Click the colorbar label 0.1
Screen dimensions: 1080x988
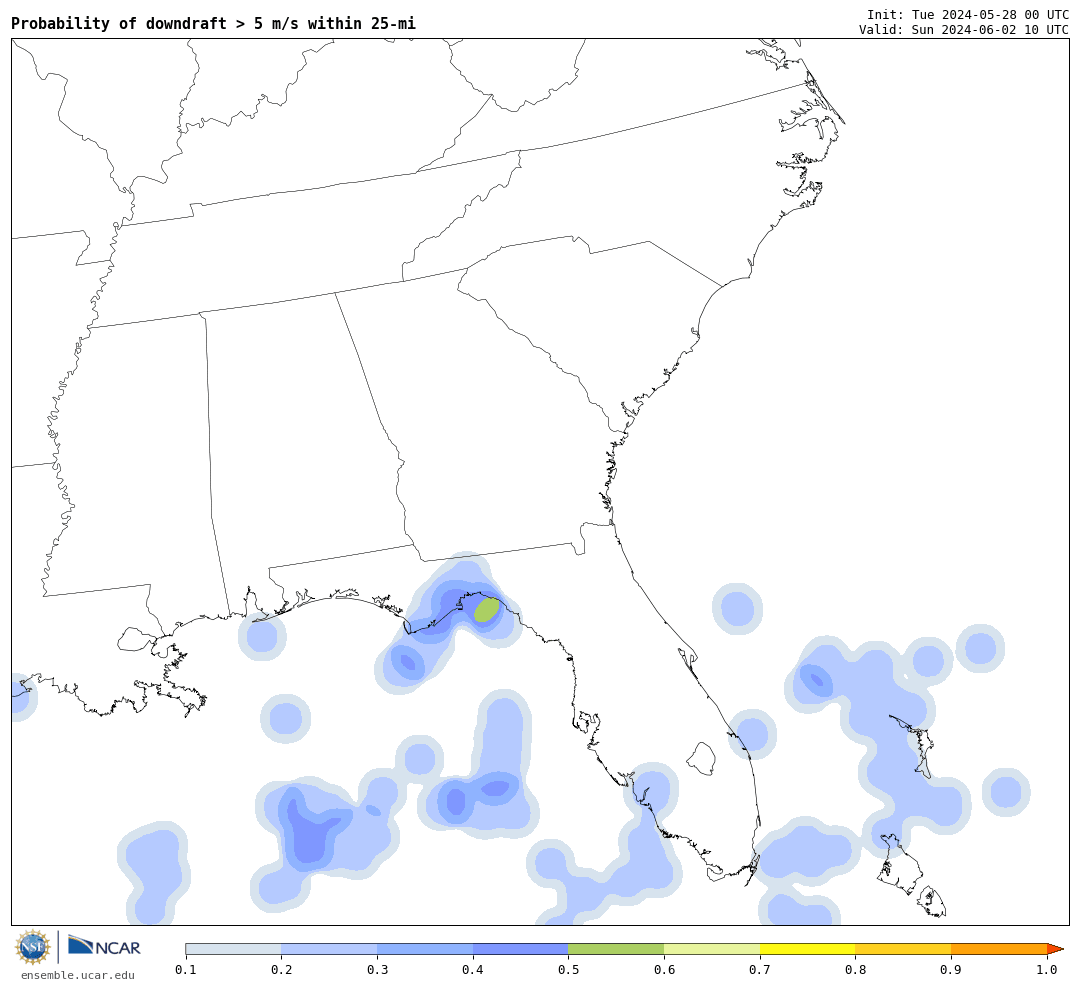[186, 970]
